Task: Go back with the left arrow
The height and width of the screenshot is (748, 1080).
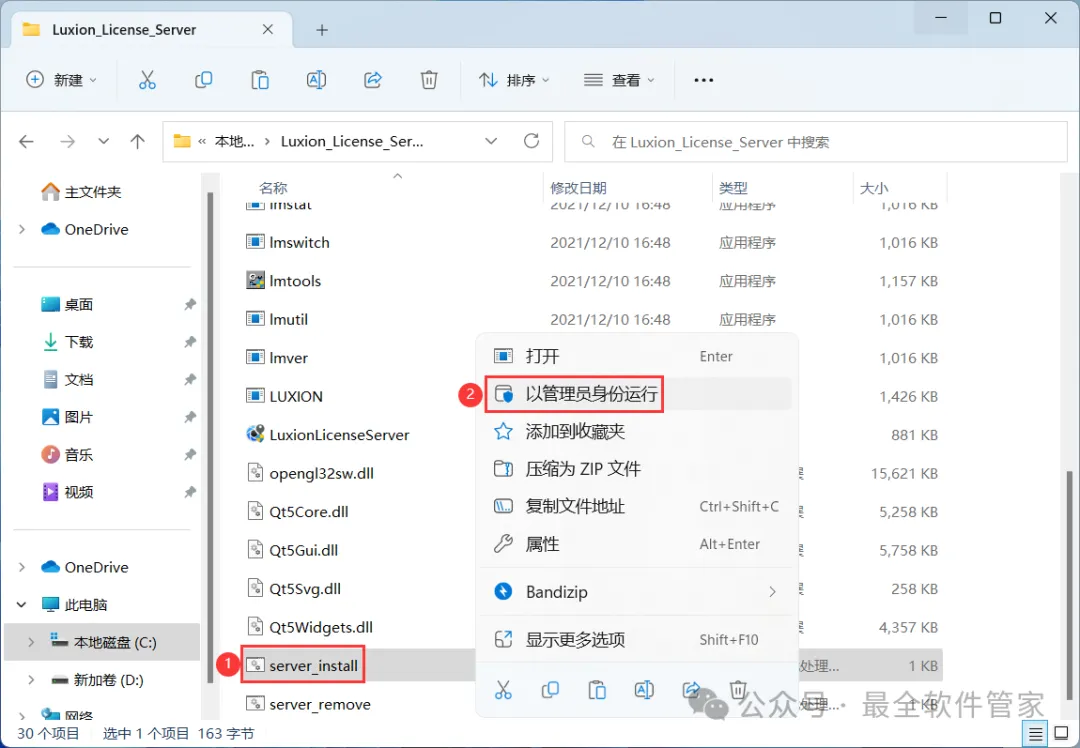Action: [26, 142]
